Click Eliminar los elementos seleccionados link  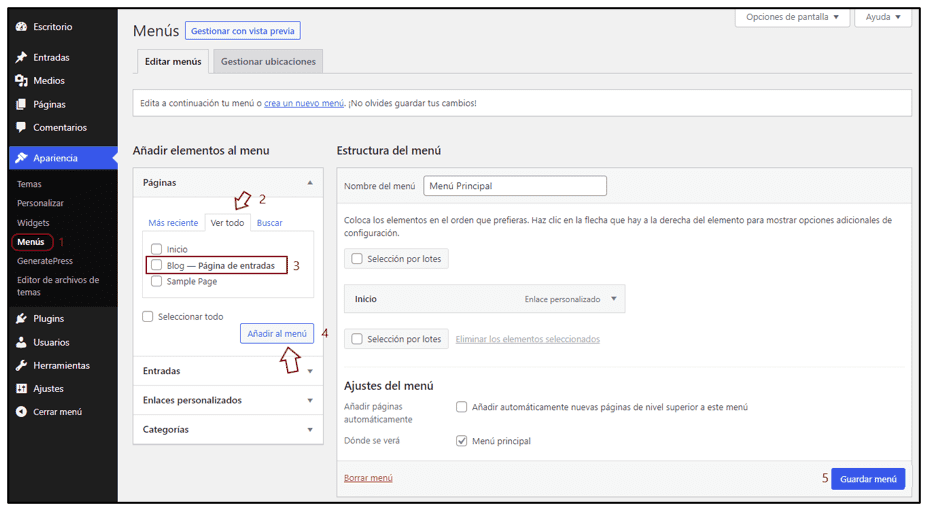pos(527,339)
